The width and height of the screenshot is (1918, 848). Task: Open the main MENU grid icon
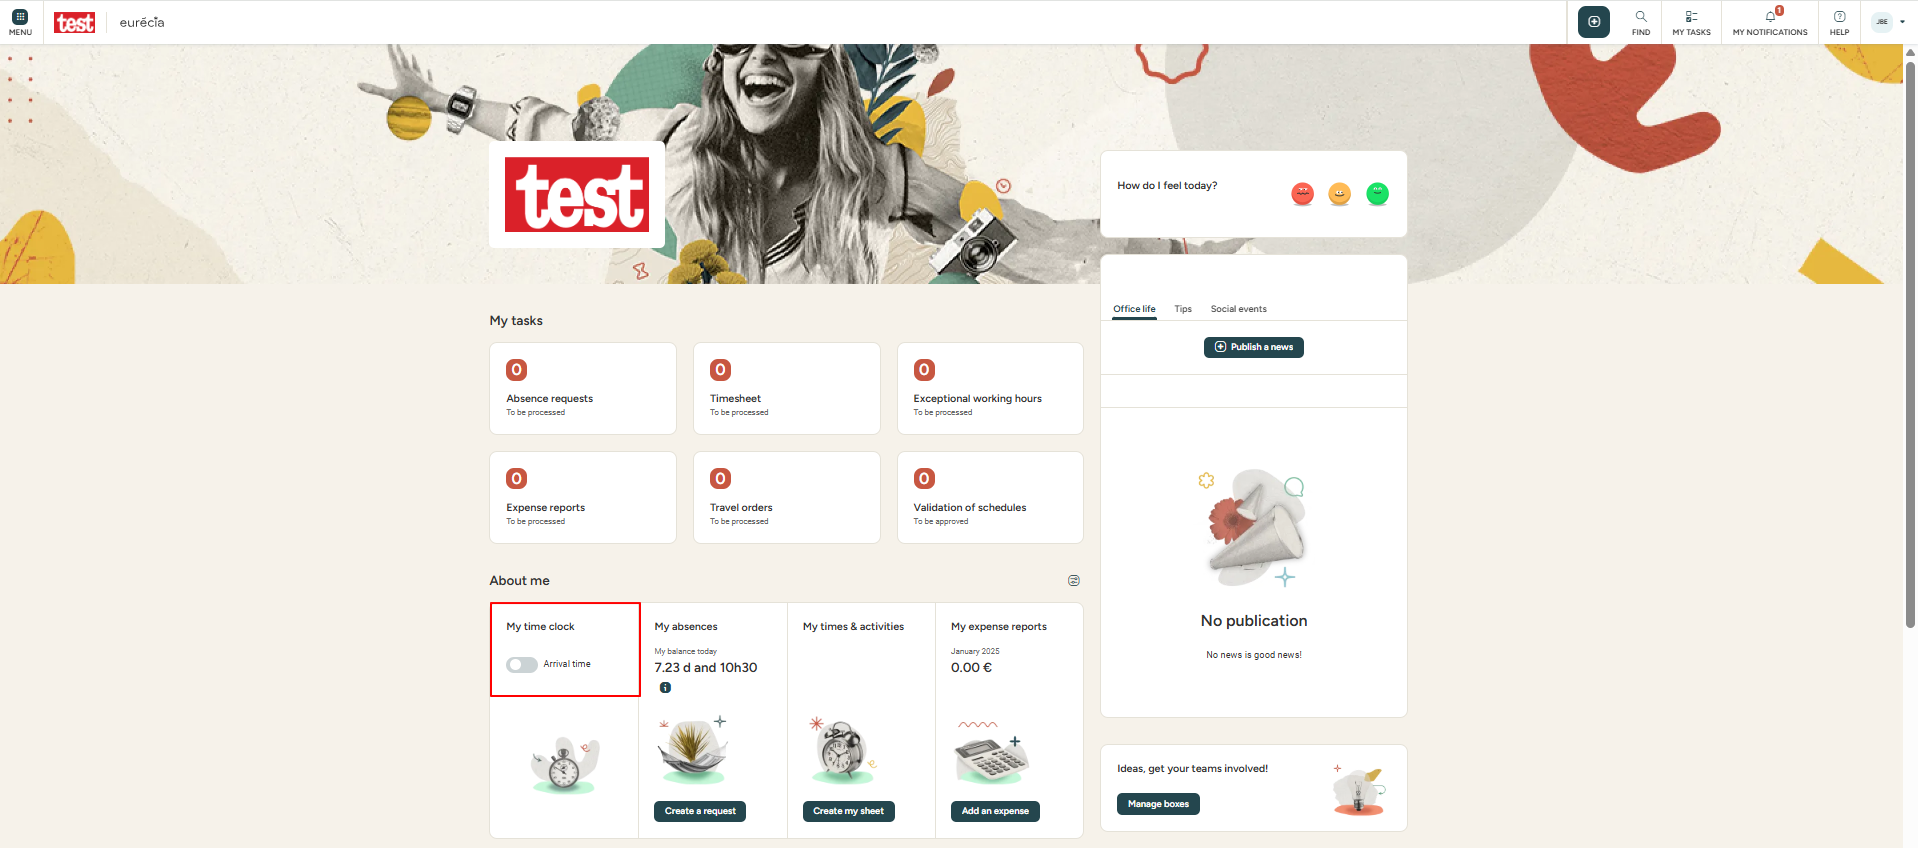(x=20, y=17)
